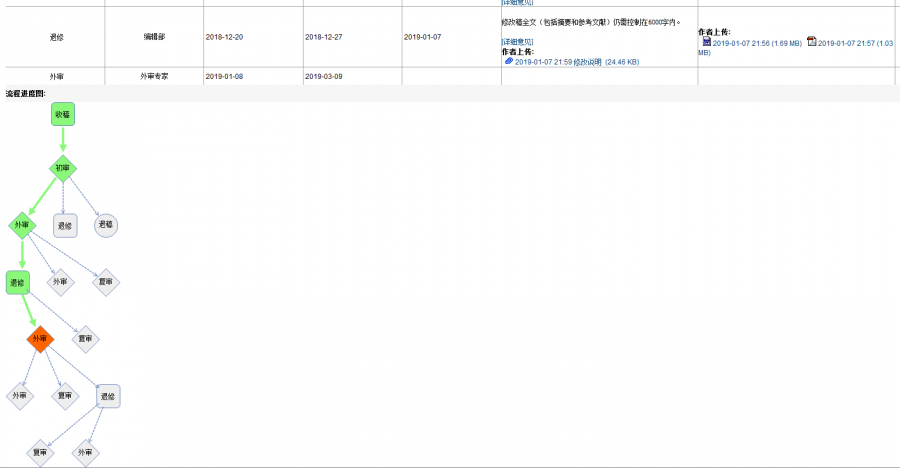
Task: Select the green 初审 diamond node
Action: pyautogui.click(x=63, y=168)
